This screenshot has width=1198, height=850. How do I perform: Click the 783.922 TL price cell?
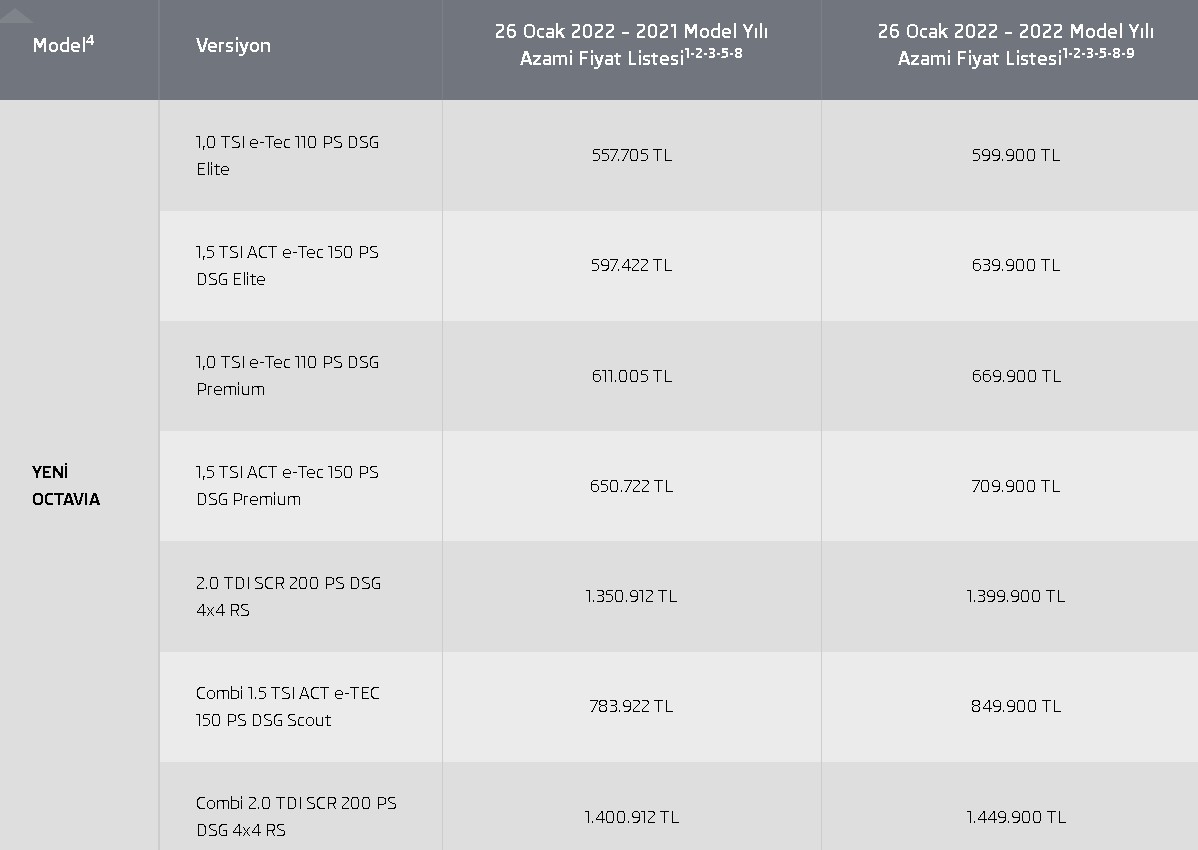click(631, 706)
